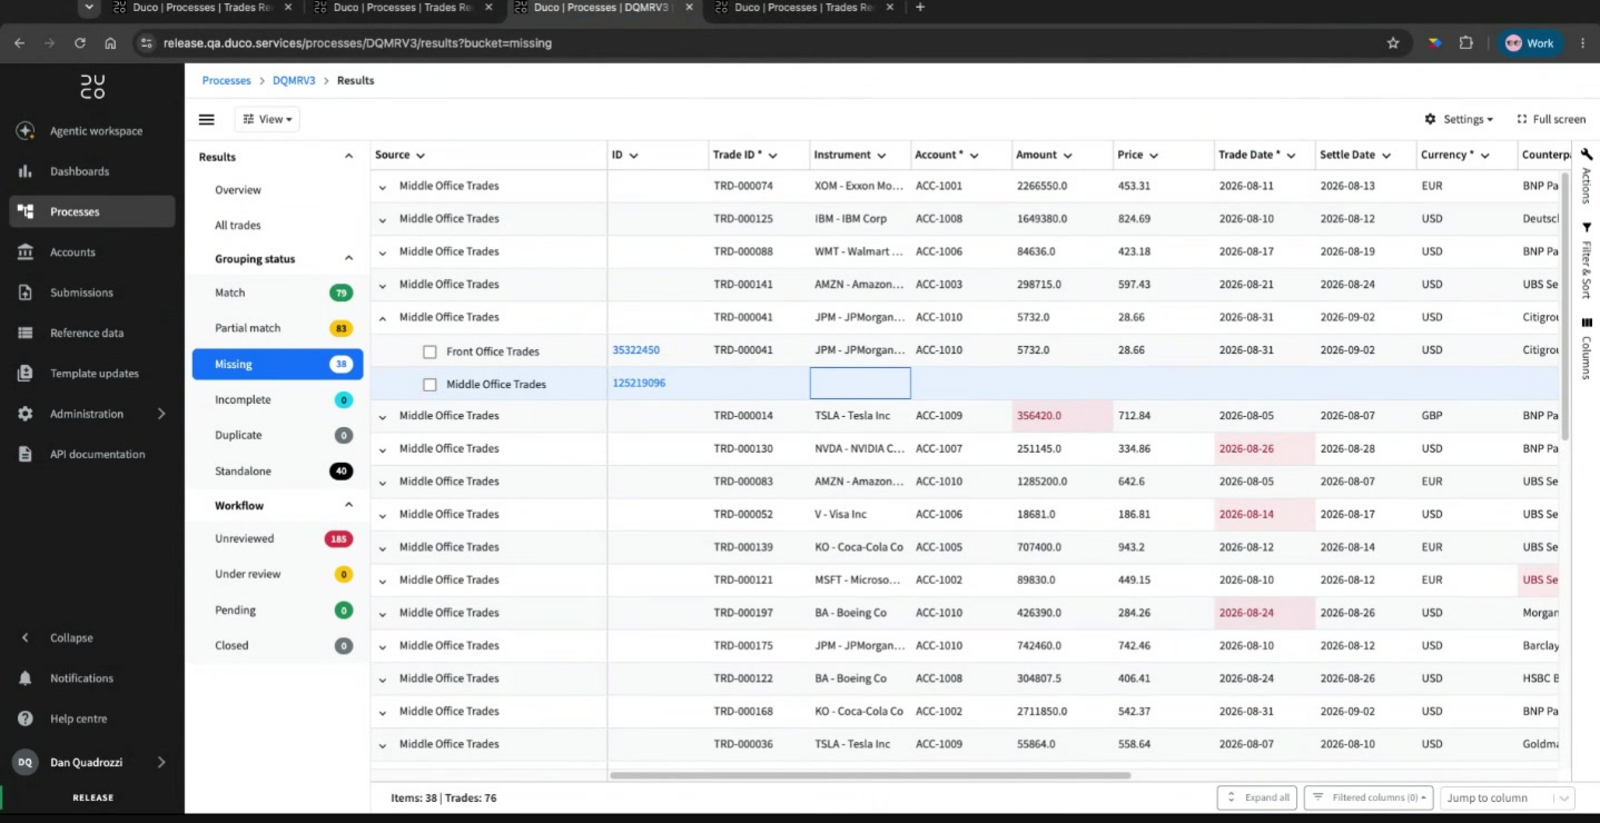Viewport: 1600px width, 823px height.
Task: Tick the Middle Office Trades sub-row checkbox
Action: click(430, 384)
